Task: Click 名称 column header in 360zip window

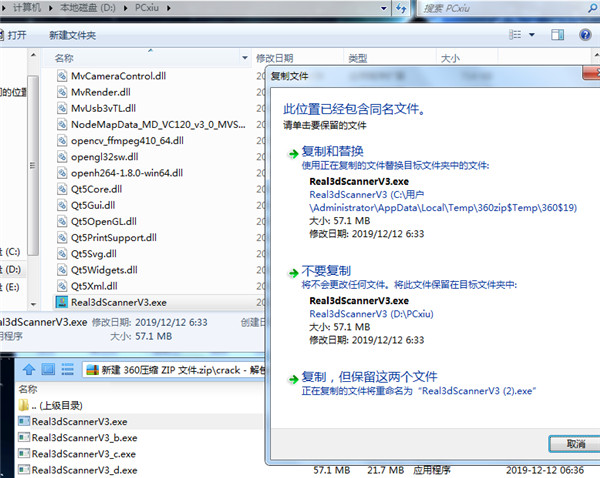Action: (x=28, y=389)
